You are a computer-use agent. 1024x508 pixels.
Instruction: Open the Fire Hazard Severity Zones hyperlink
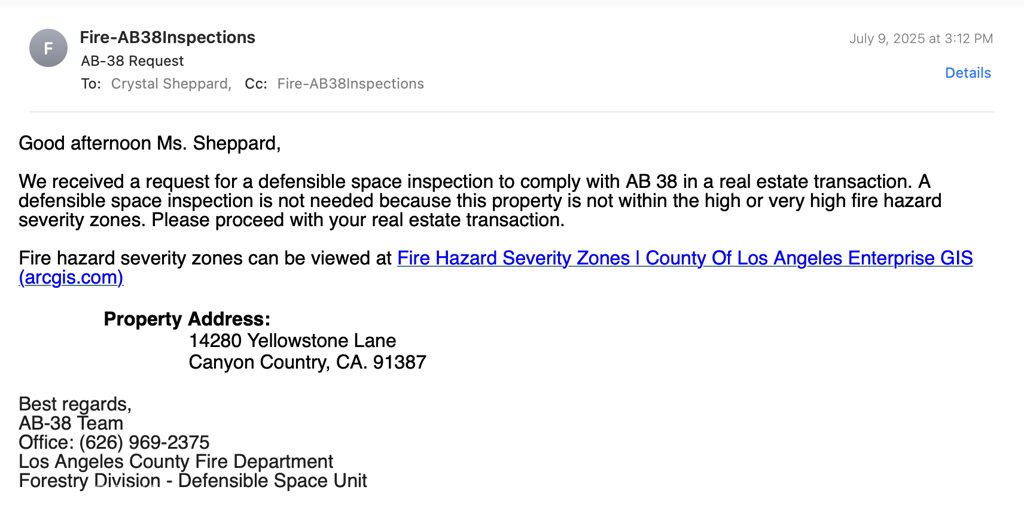coord(684,258)
